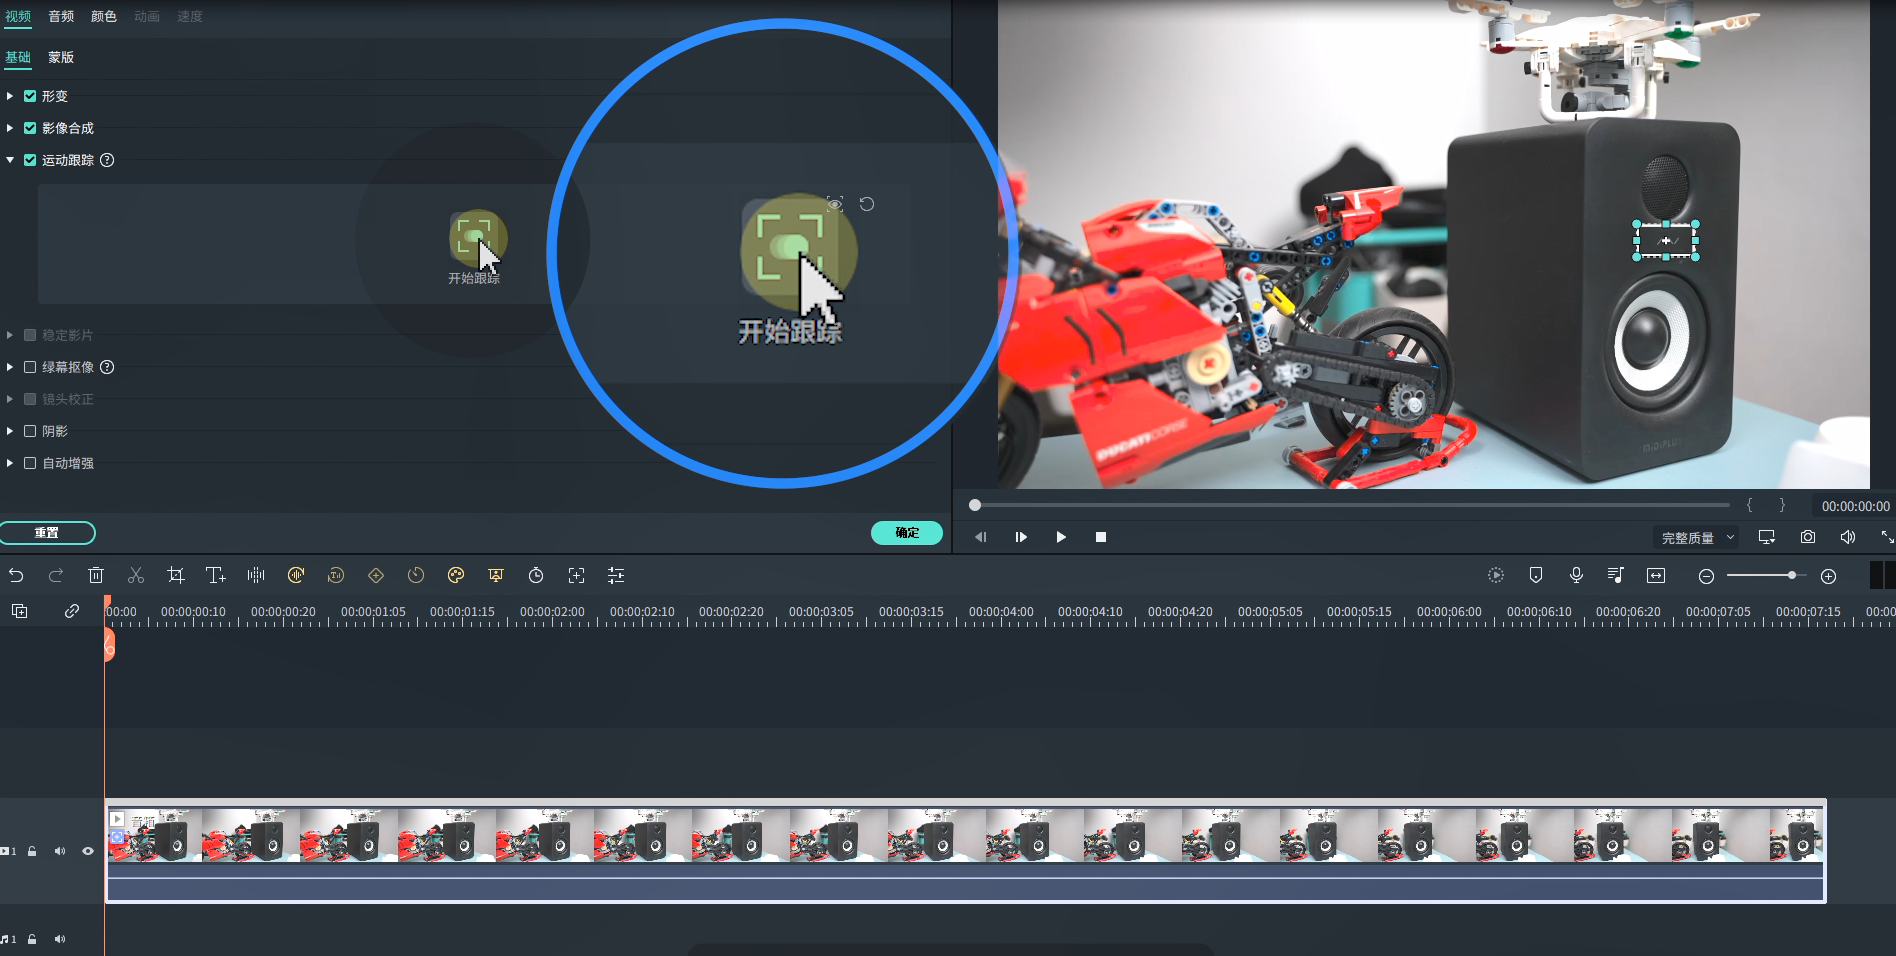
Task: Open the crop tool in timeline toolbar
Action: click(x=176, y=575)
